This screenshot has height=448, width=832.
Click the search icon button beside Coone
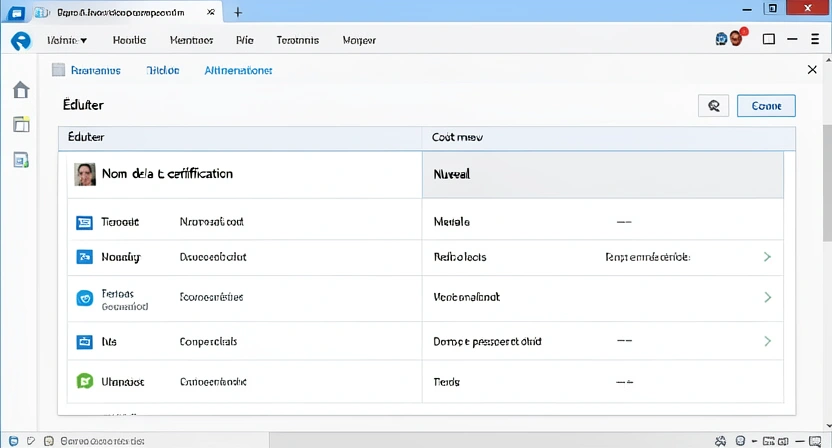click(x=713, y=106)
